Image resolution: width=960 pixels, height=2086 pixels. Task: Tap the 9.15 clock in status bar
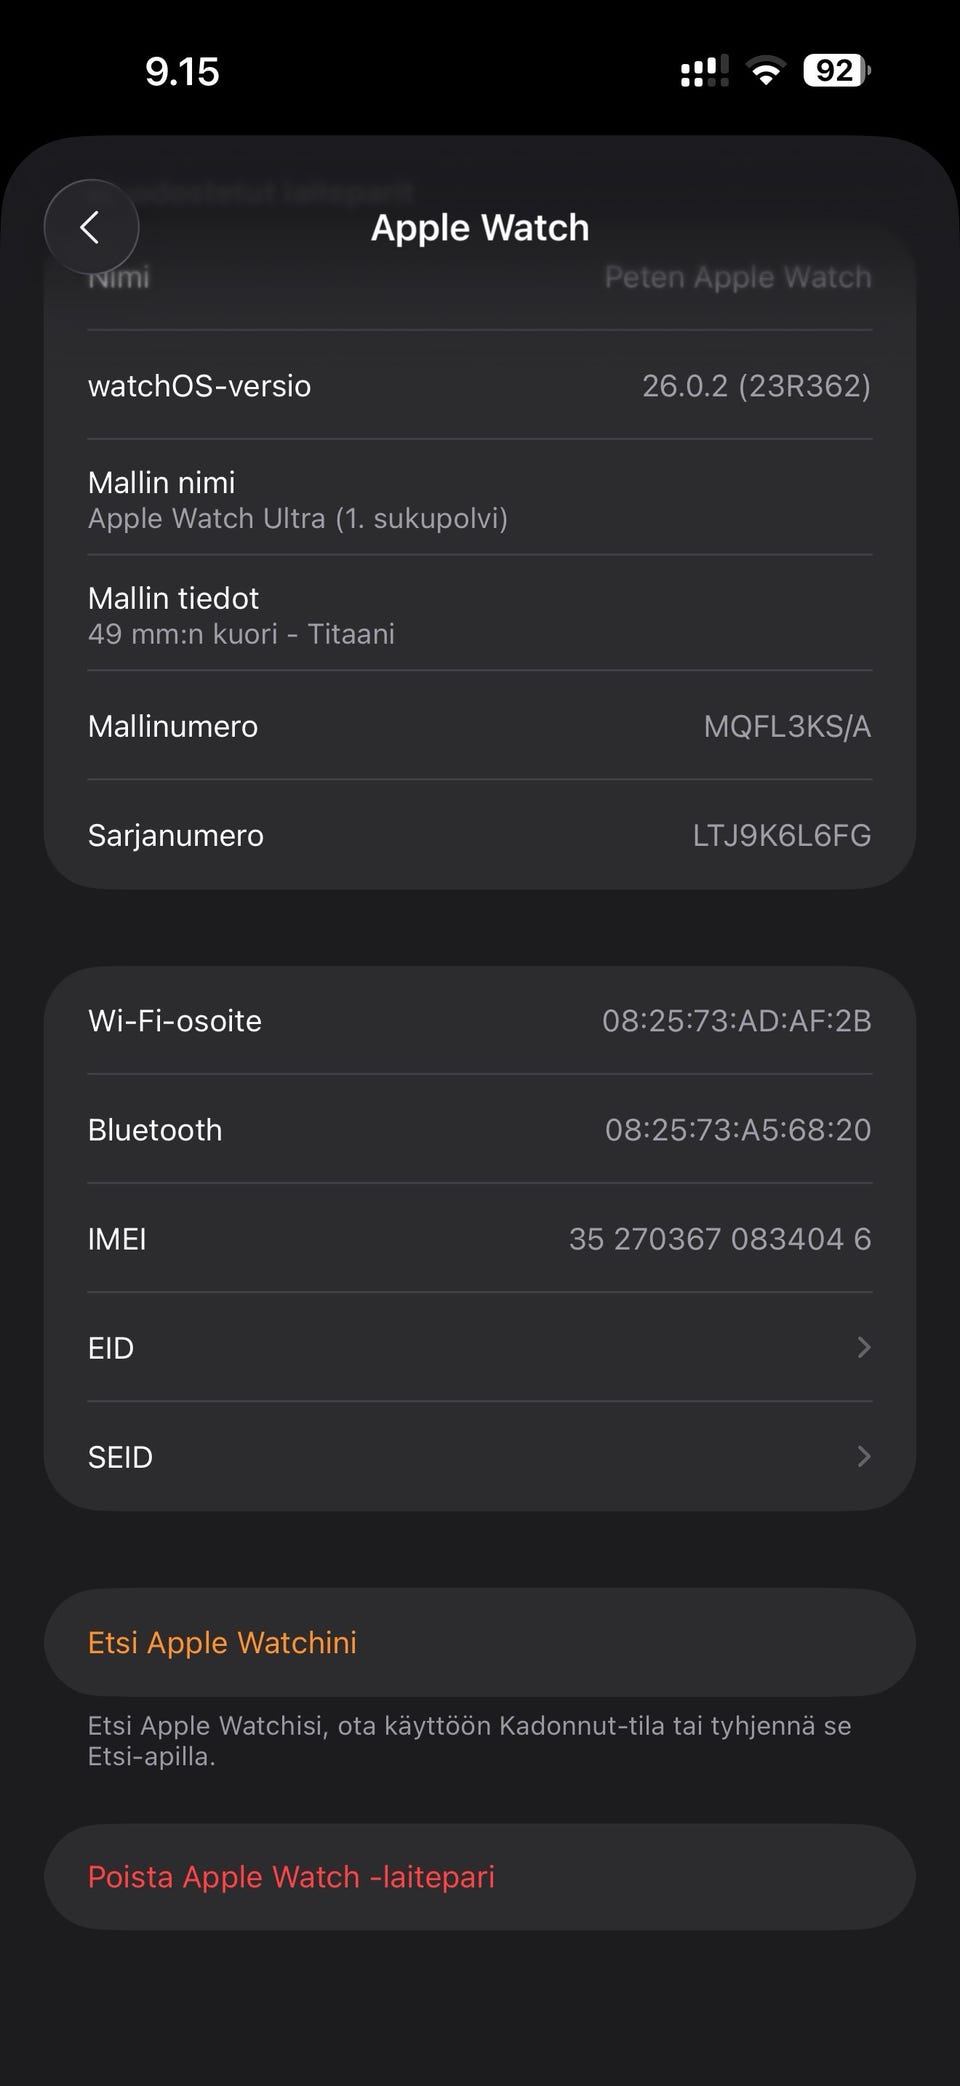click(x=182, y=71)
